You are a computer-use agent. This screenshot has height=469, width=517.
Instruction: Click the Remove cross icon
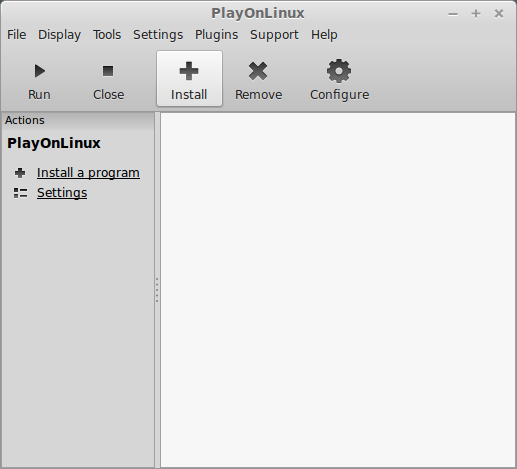(258, 71)
